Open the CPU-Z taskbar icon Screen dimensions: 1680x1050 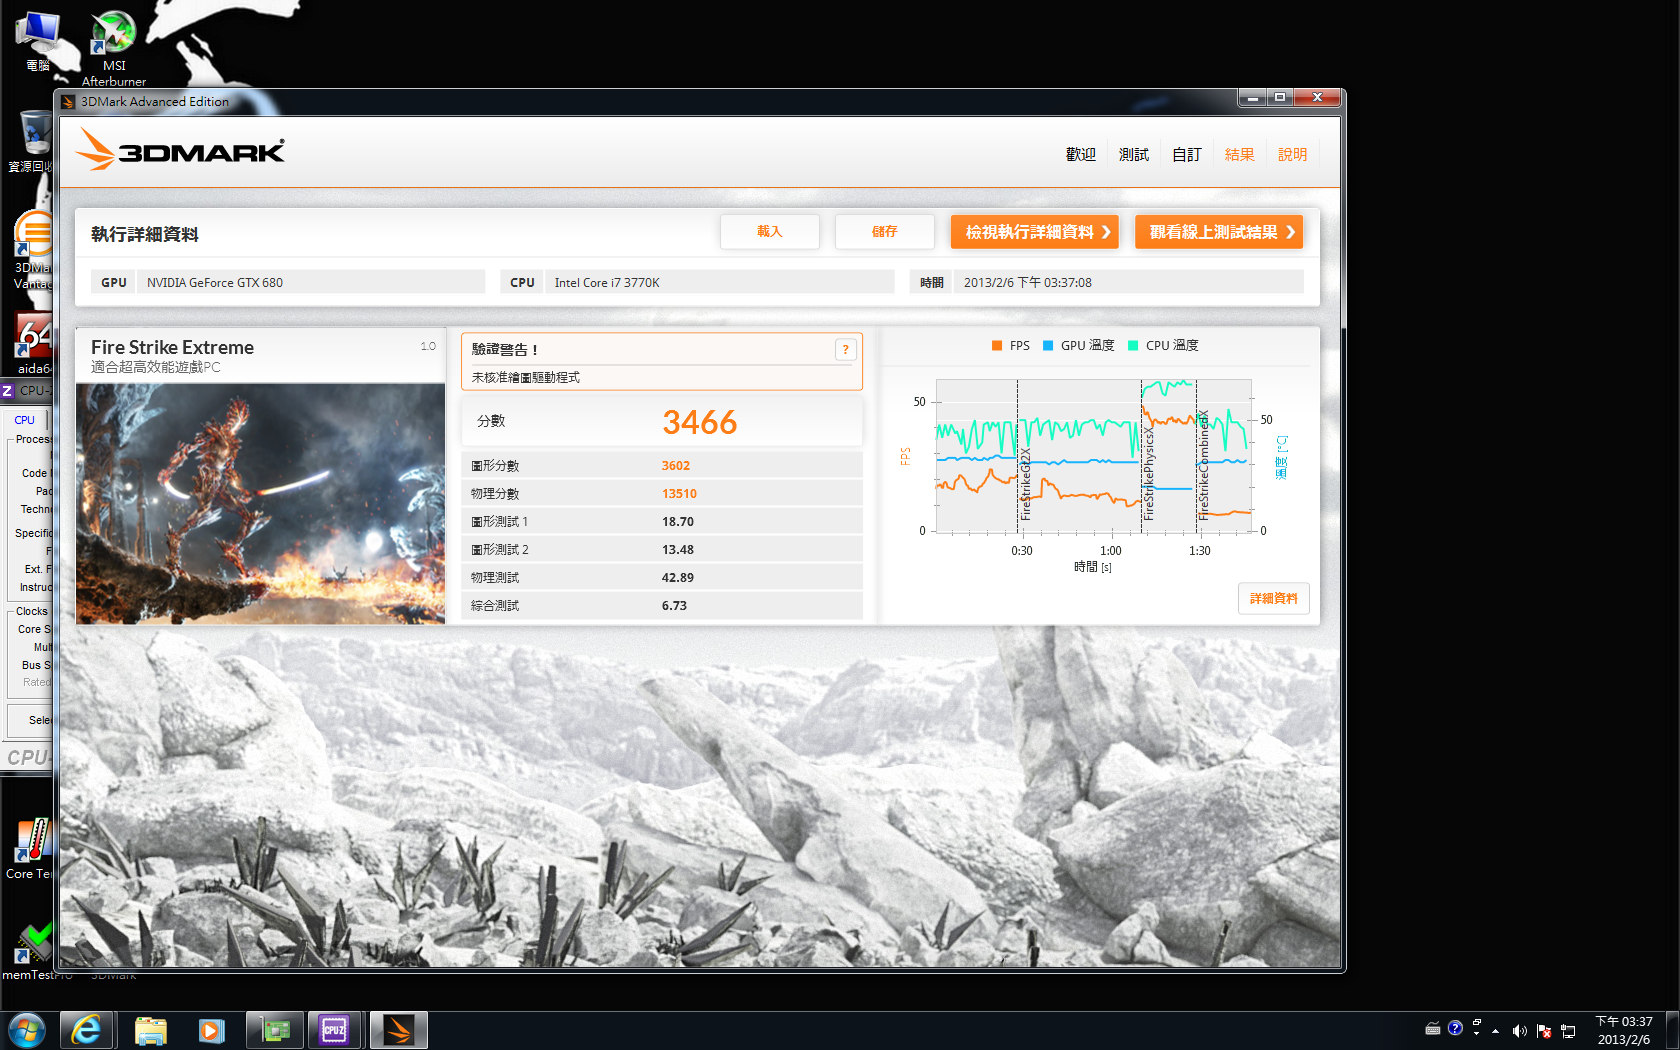334,1029
